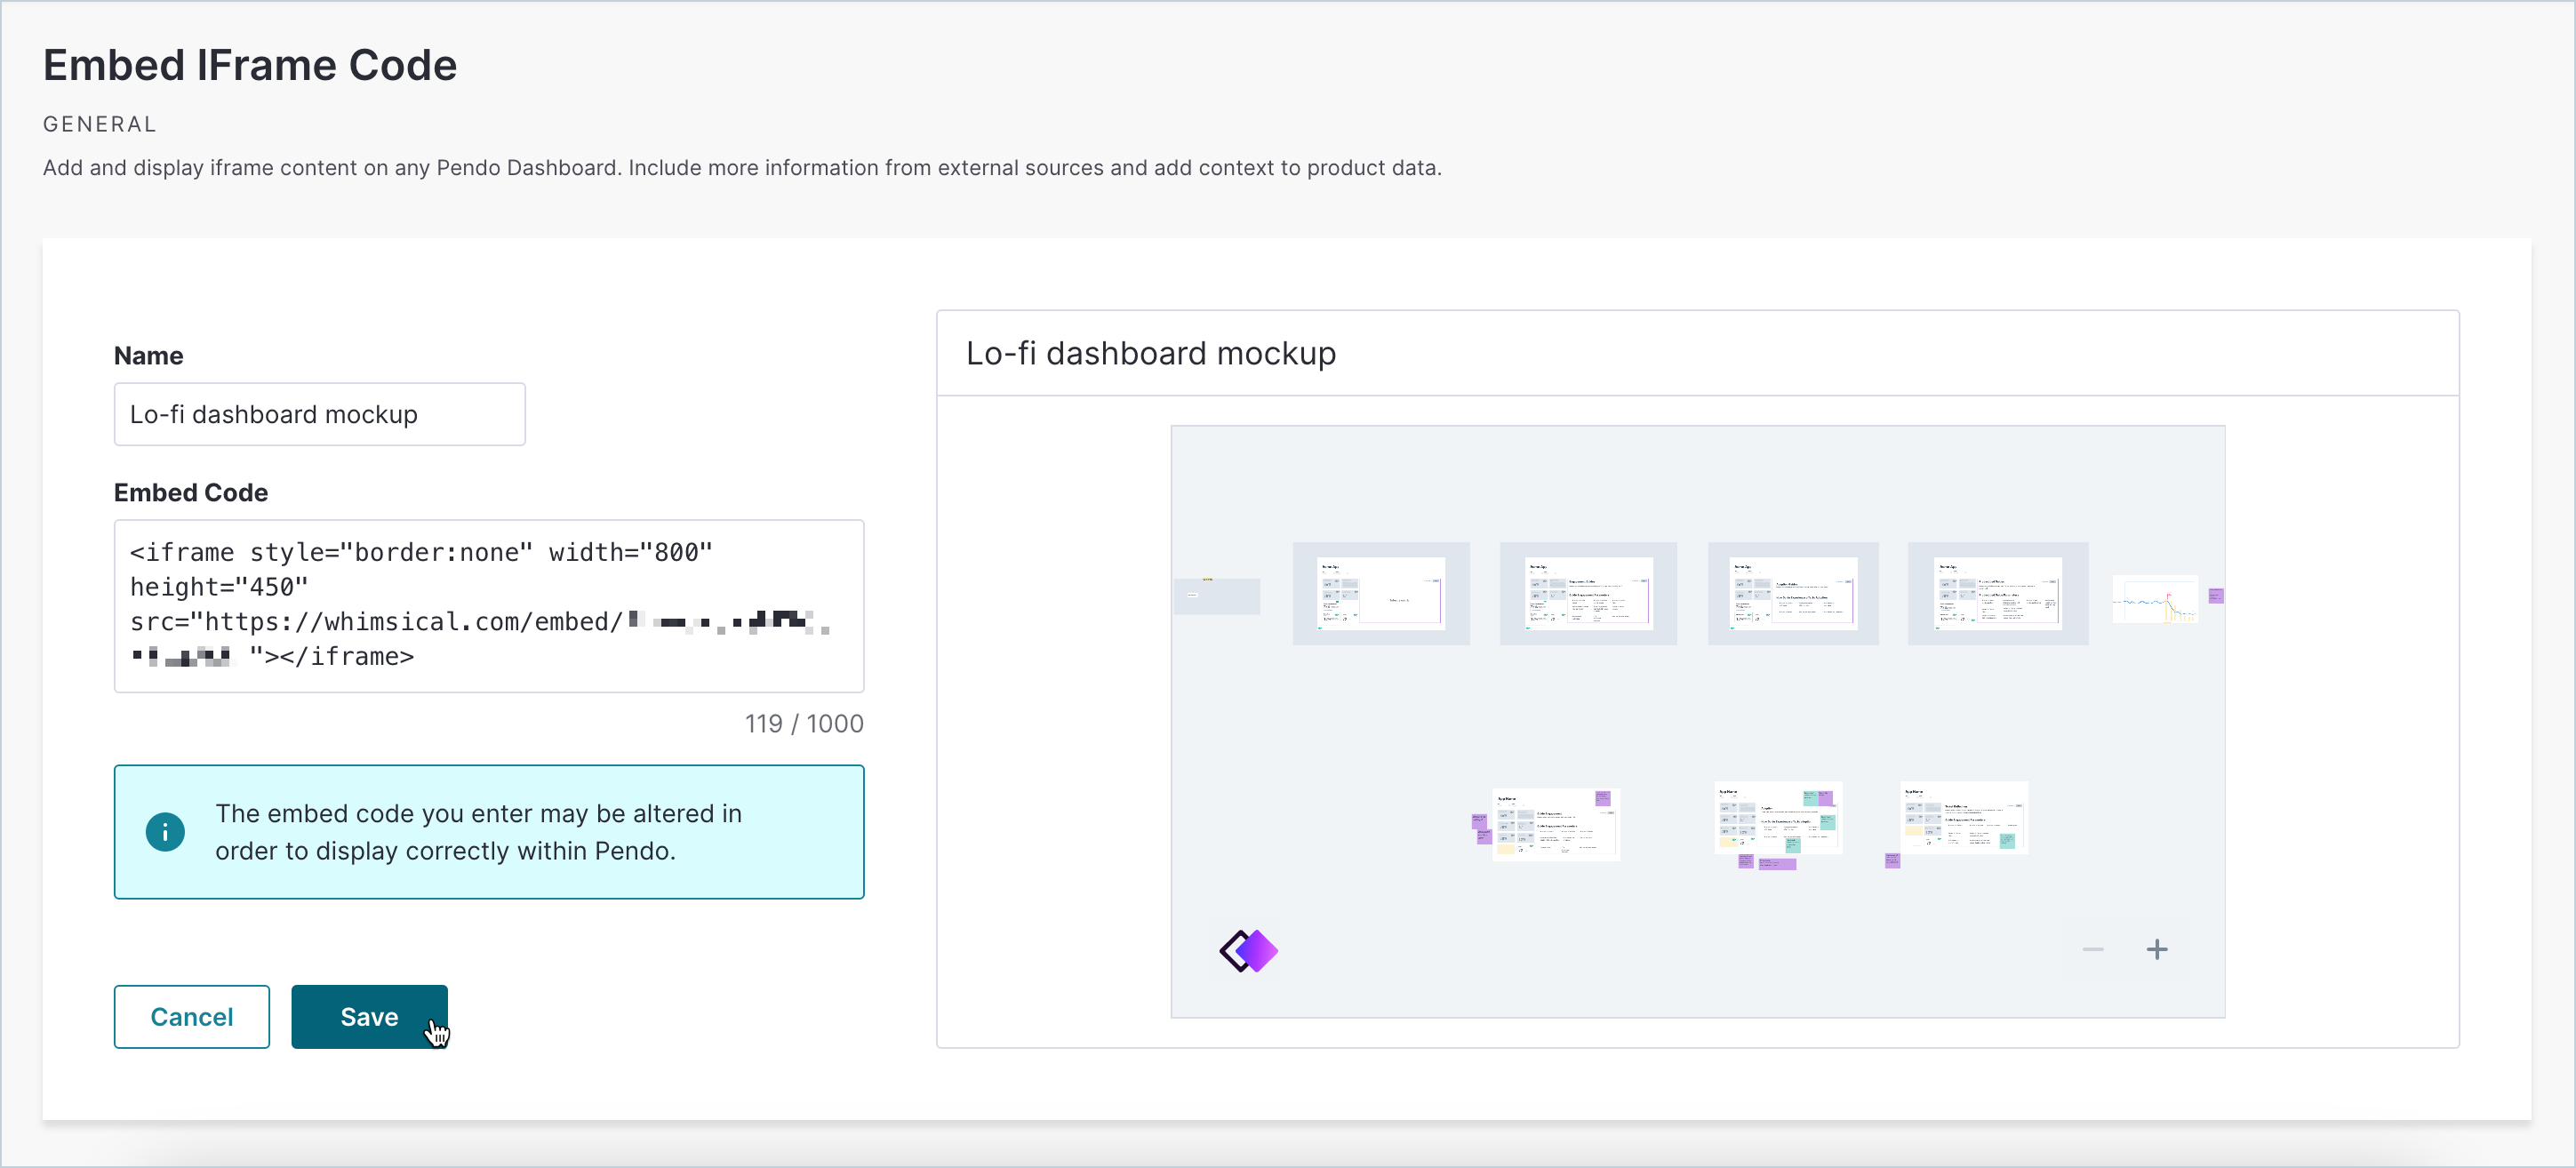Select bottom-row middle mockup frame
Screen dimensions: 2576x1168
1777,817
